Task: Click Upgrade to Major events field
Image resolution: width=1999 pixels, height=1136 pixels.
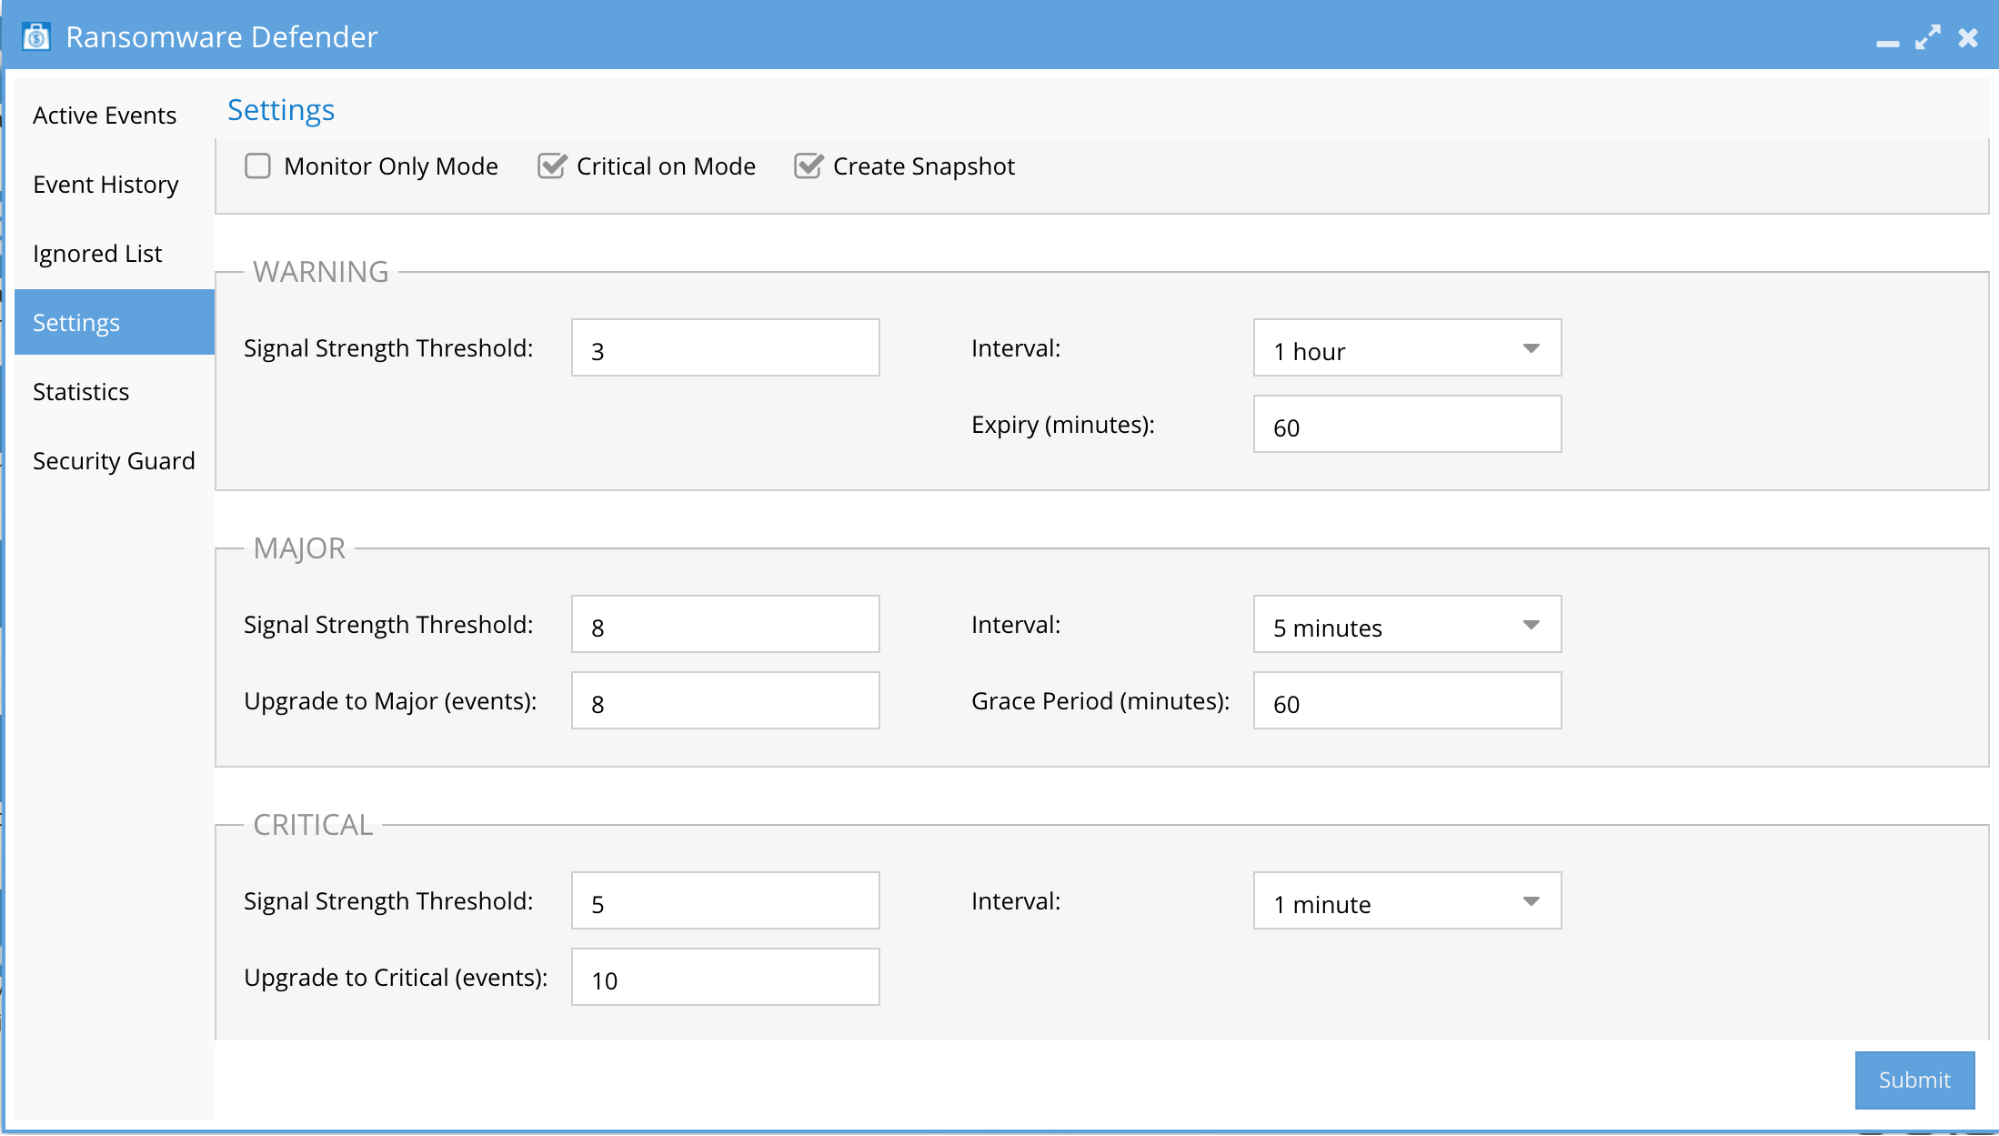Action: click(725, 701)
